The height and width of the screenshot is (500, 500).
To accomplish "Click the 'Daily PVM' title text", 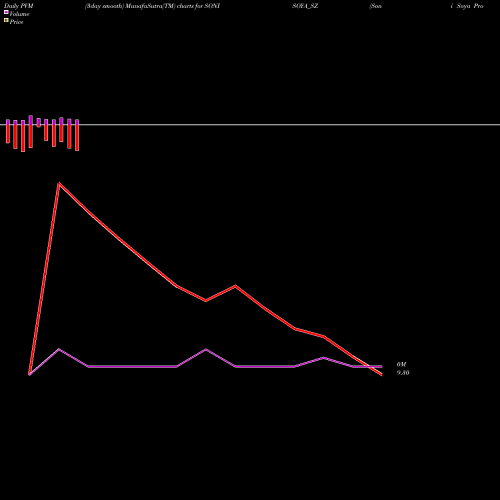I will click(x=19, y=6).
